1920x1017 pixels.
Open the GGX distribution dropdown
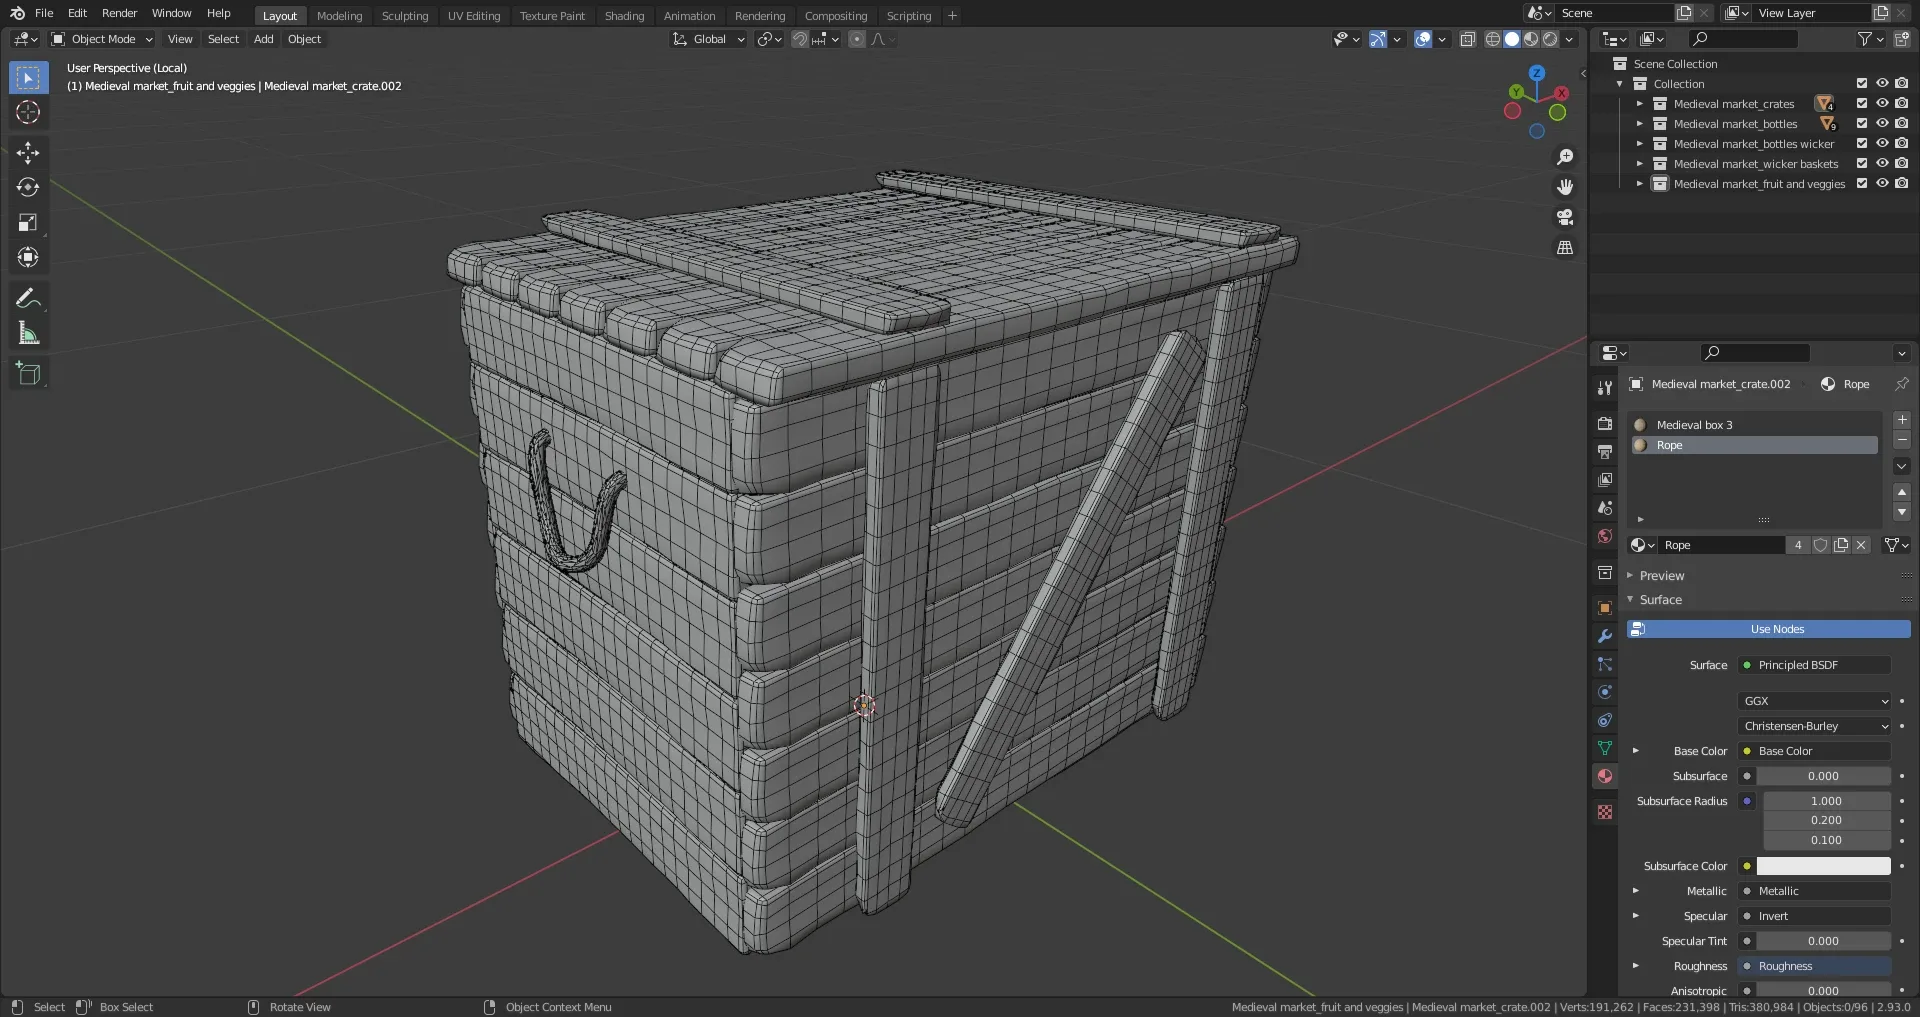pos(1813,701)
